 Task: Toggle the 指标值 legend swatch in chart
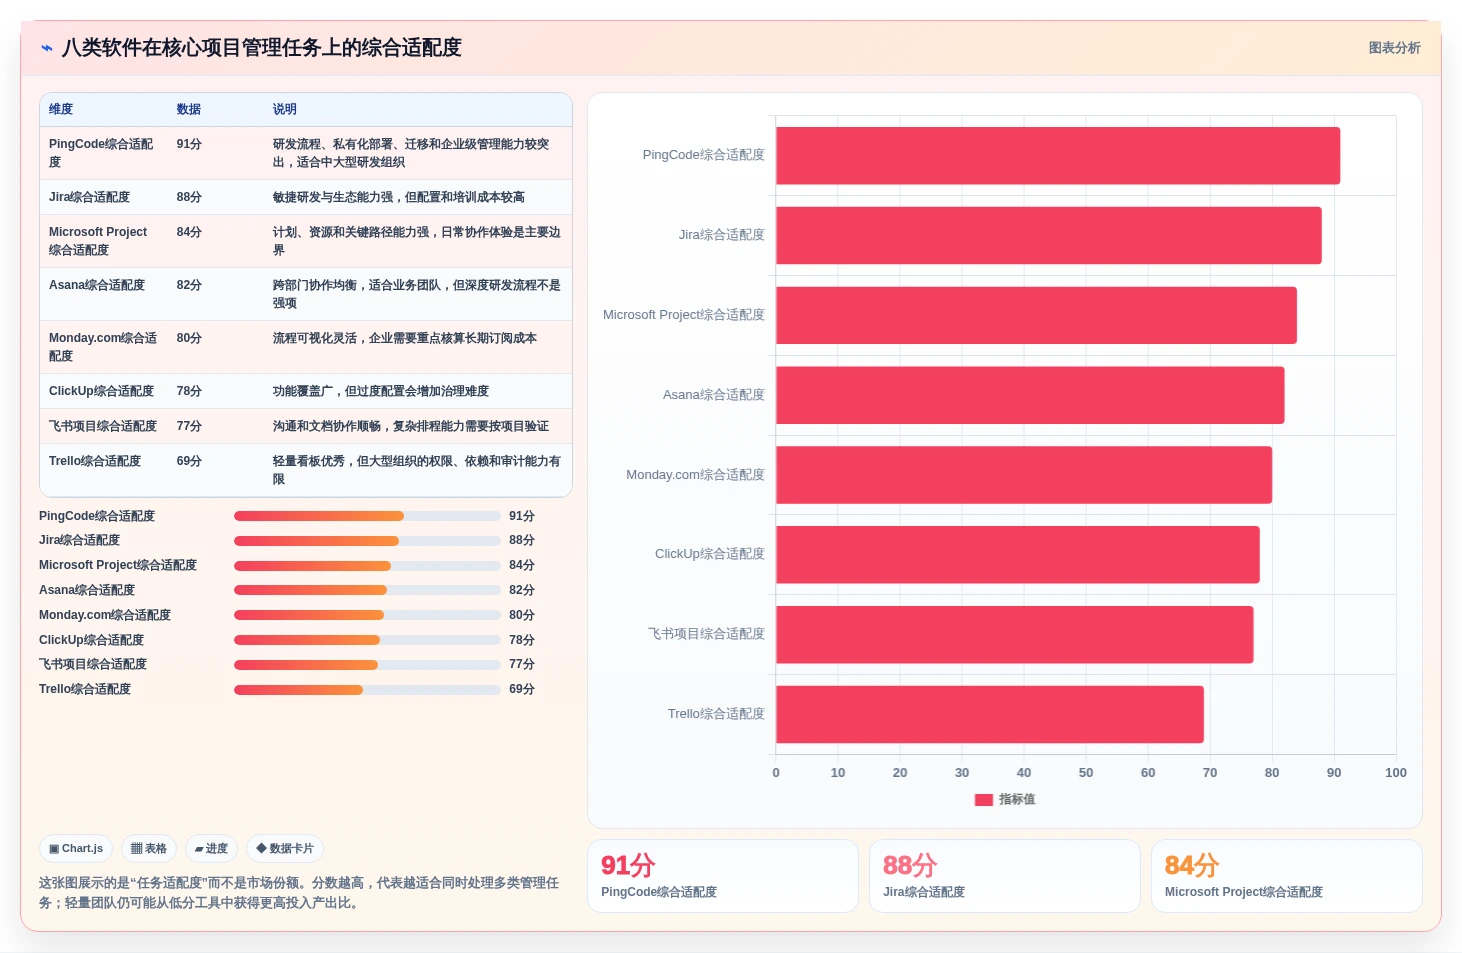point(984,800)
